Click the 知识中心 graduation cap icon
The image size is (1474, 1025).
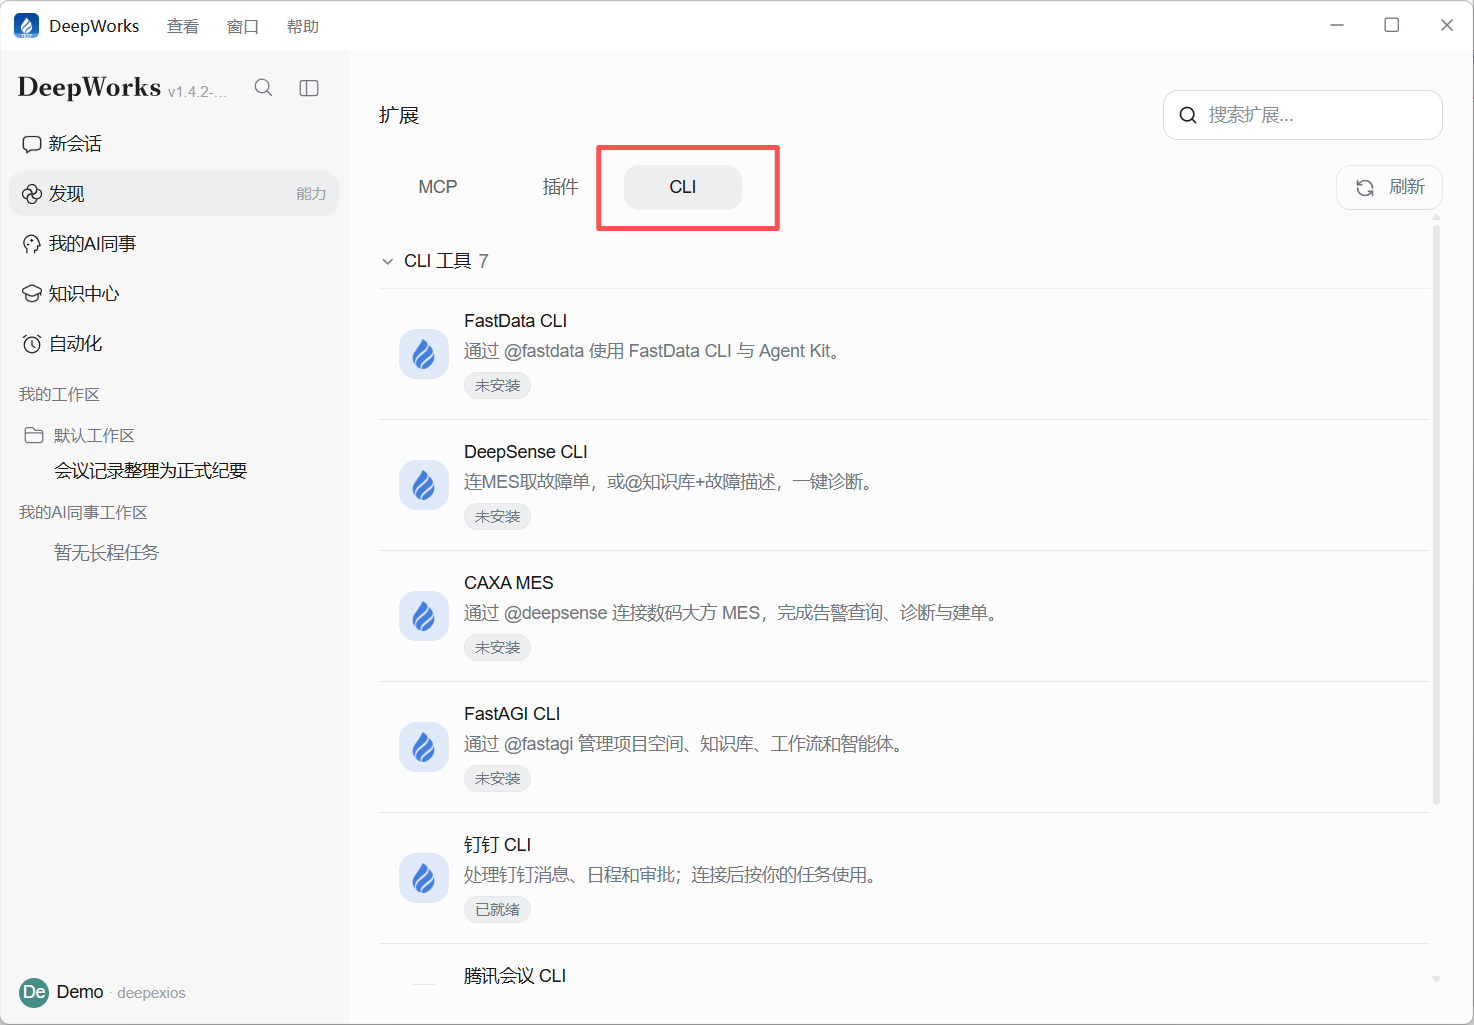tap(32, 294)
